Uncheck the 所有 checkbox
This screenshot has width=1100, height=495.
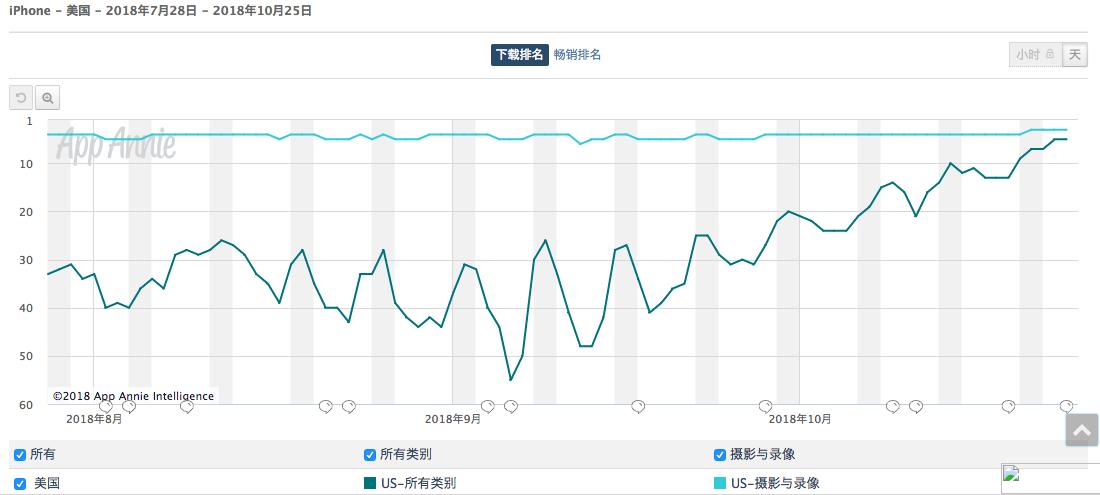click(20, 455)
